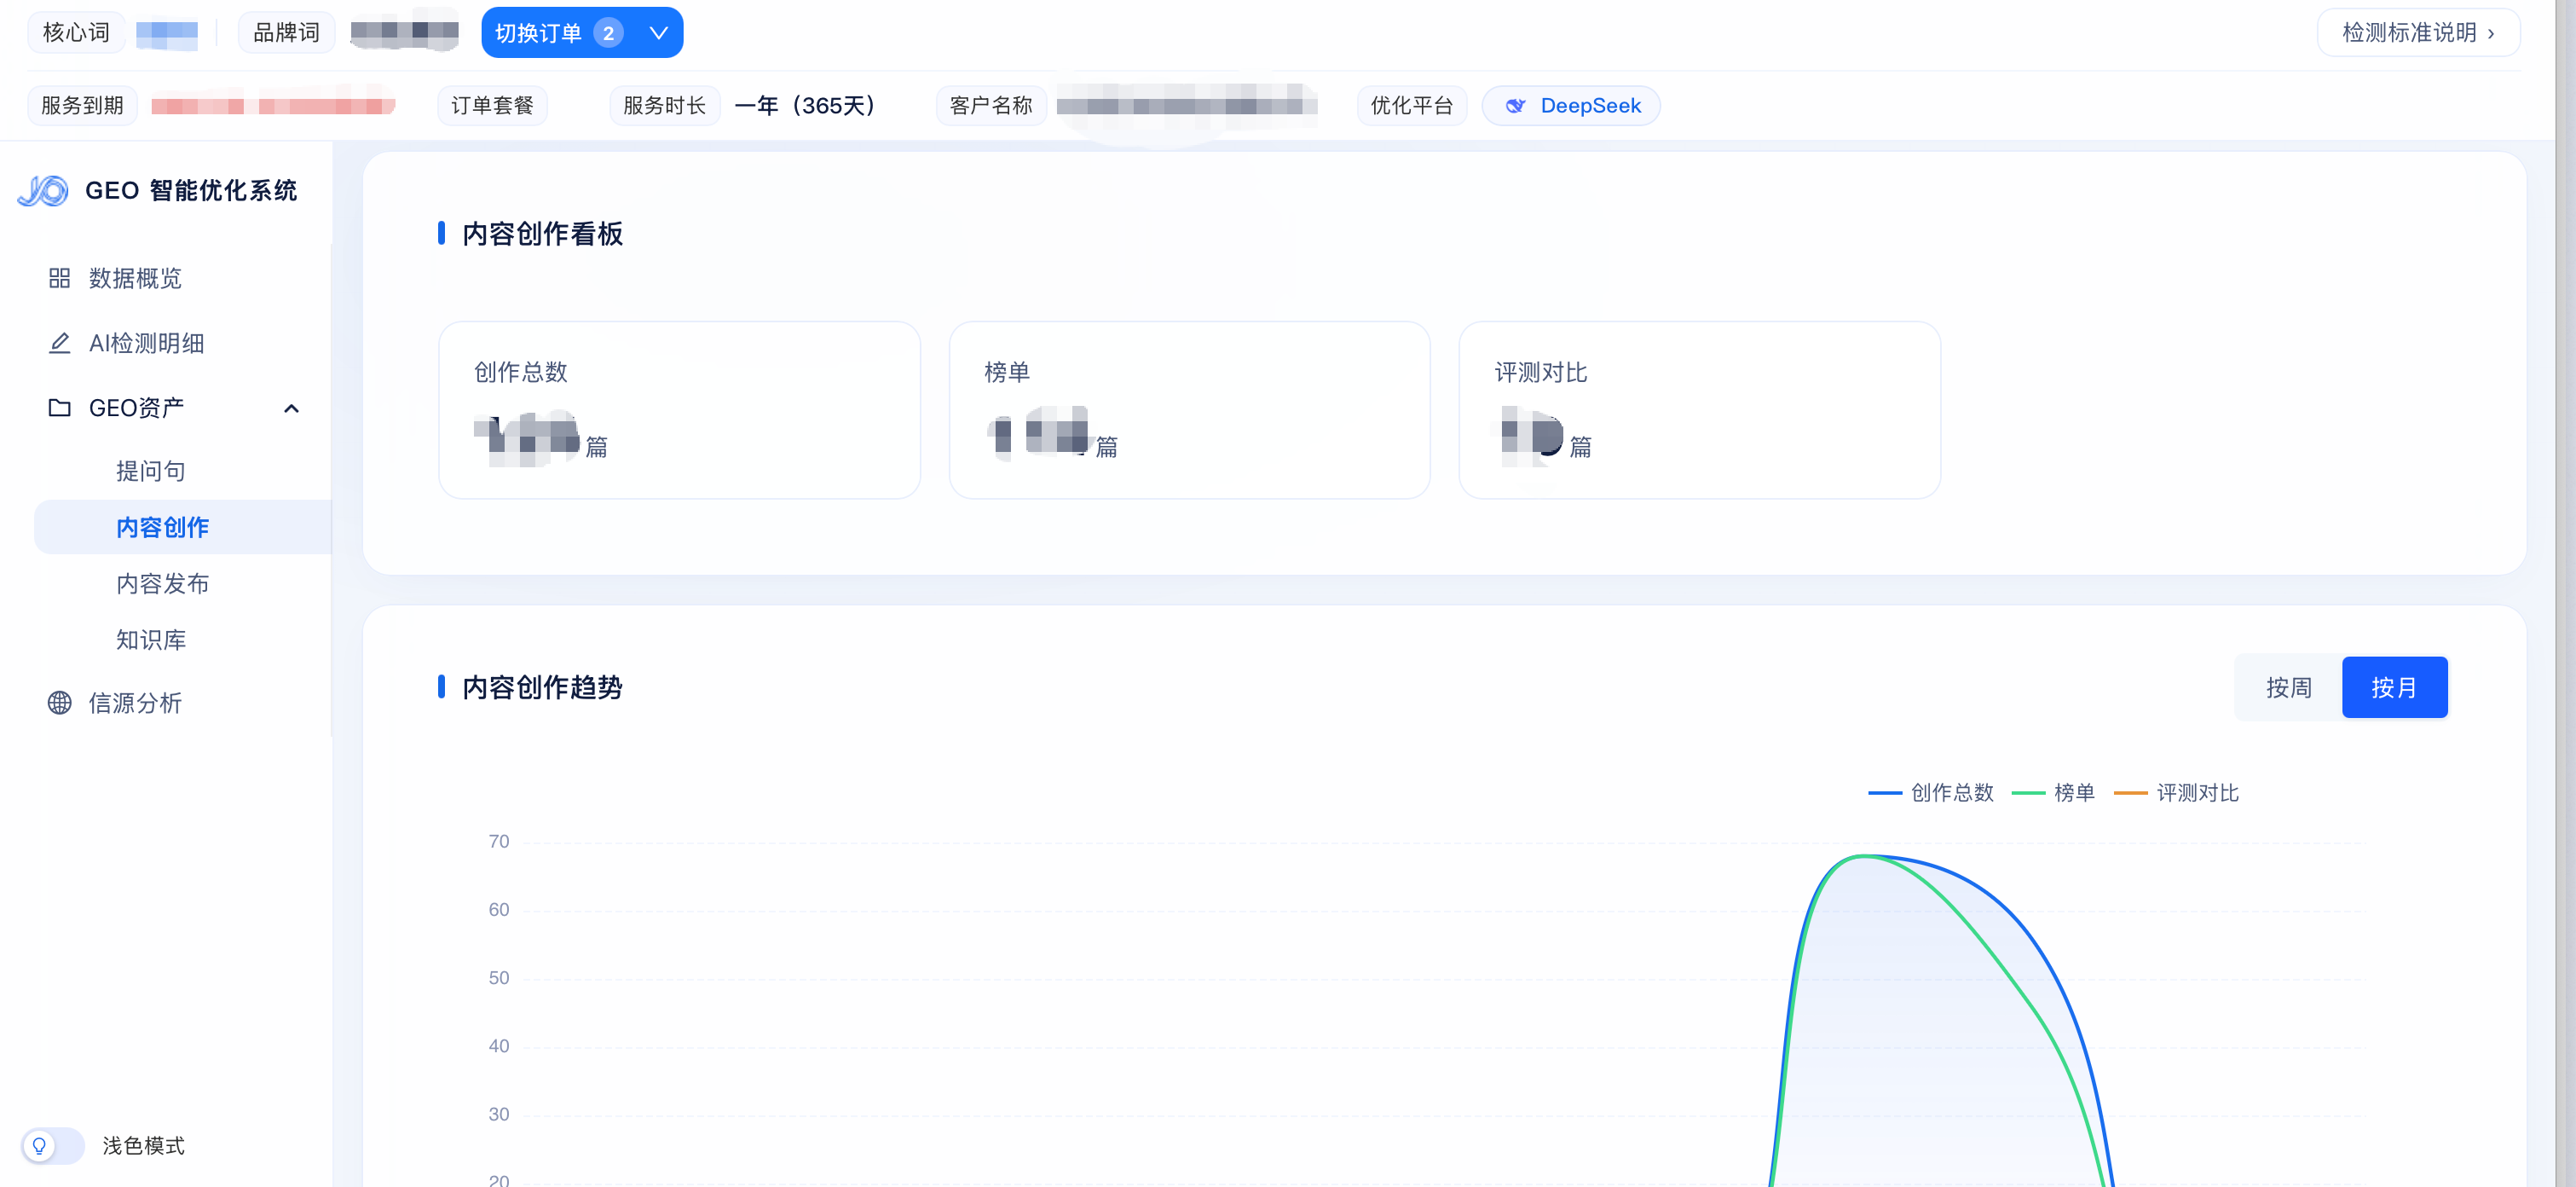Switch trend chart to 按月 view
Image resolution: width=2576 pixels, height=1187 pixels.
point(2394,688)
